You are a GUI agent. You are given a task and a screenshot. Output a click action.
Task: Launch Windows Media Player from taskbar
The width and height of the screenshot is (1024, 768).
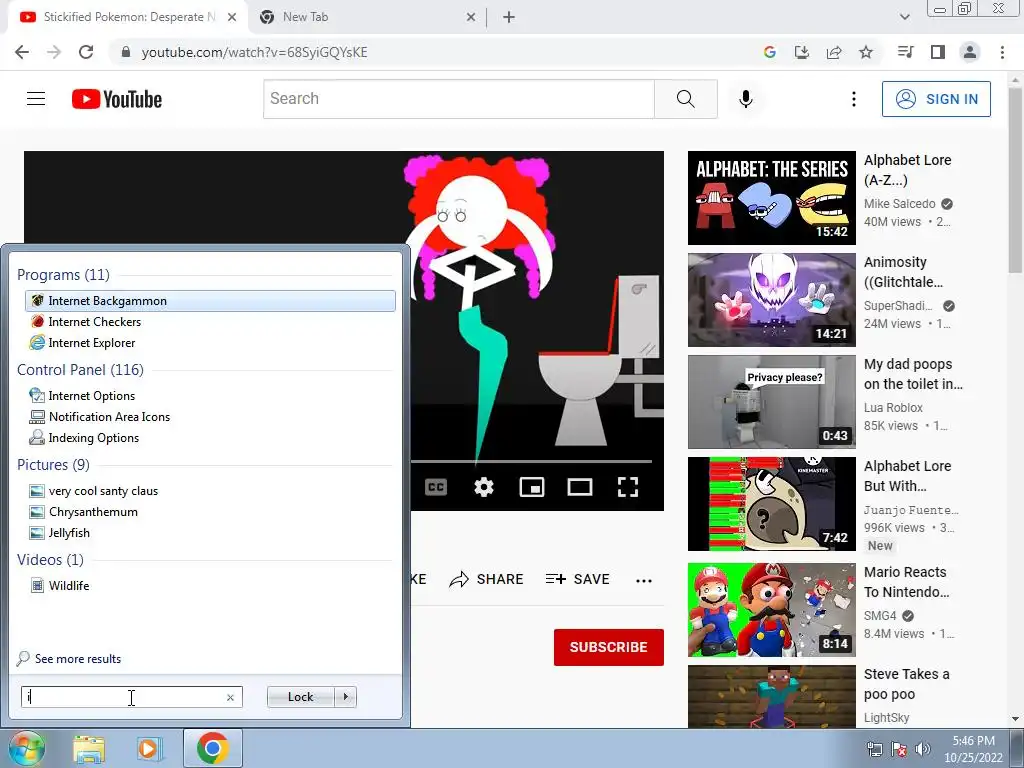pos(149,748)
